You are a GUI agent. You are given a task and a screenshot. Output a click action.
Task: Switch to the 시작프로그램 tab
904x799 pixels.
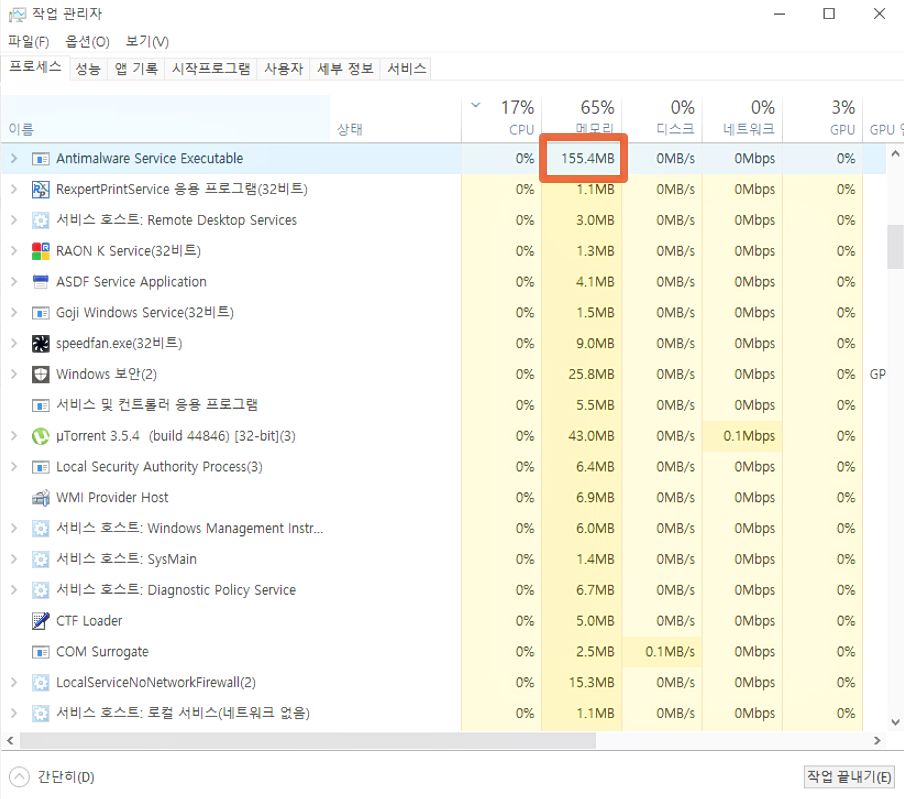[x=211, y=69]
